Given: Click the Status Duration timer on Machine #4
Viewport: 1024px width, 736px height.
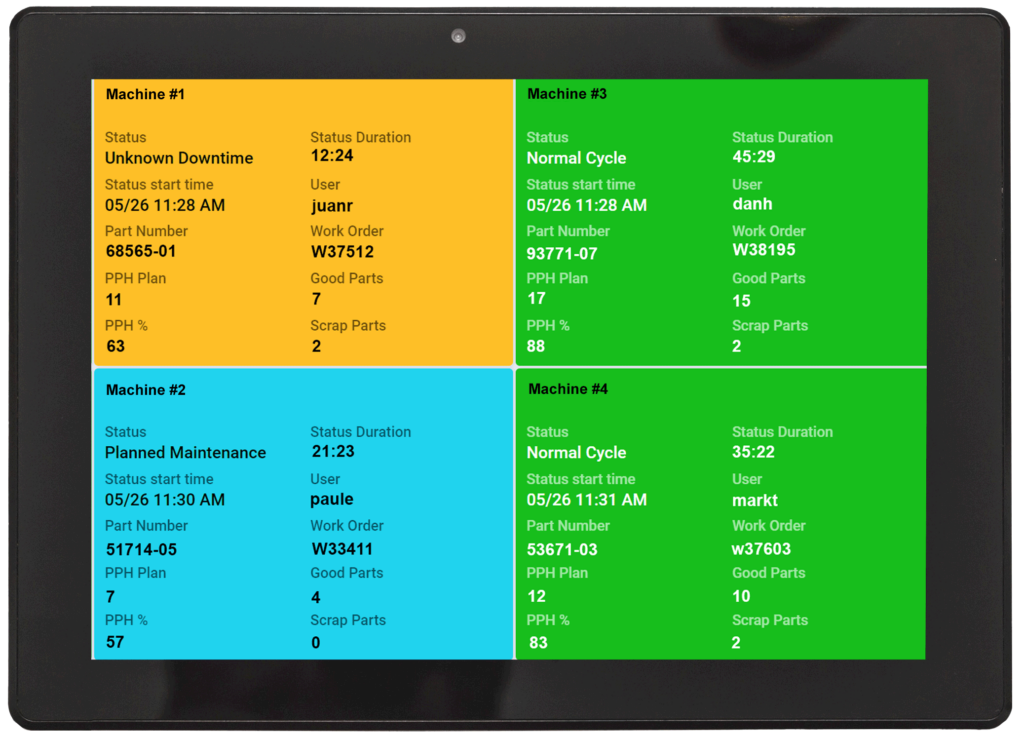Looking at the screenshot, I should pyautogui.click(x=753, y=452).
